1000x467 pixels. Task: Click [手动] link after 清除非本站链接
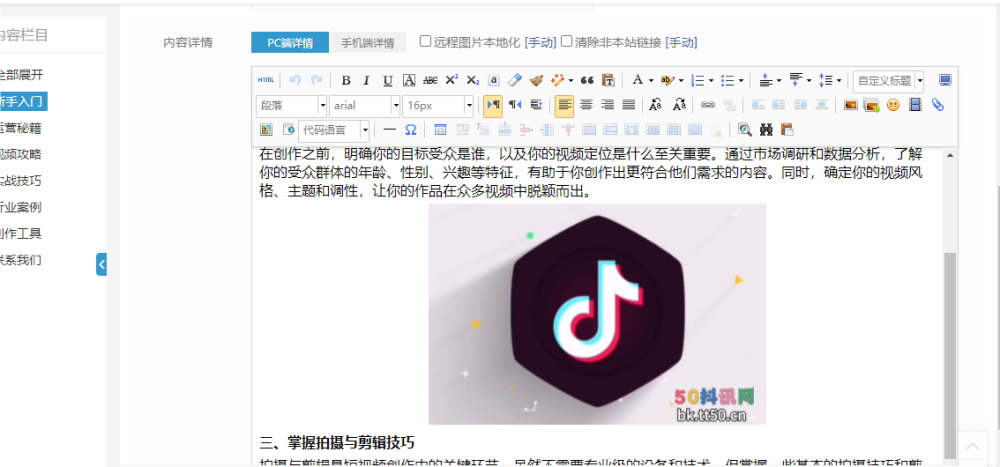tap(681, 43)
